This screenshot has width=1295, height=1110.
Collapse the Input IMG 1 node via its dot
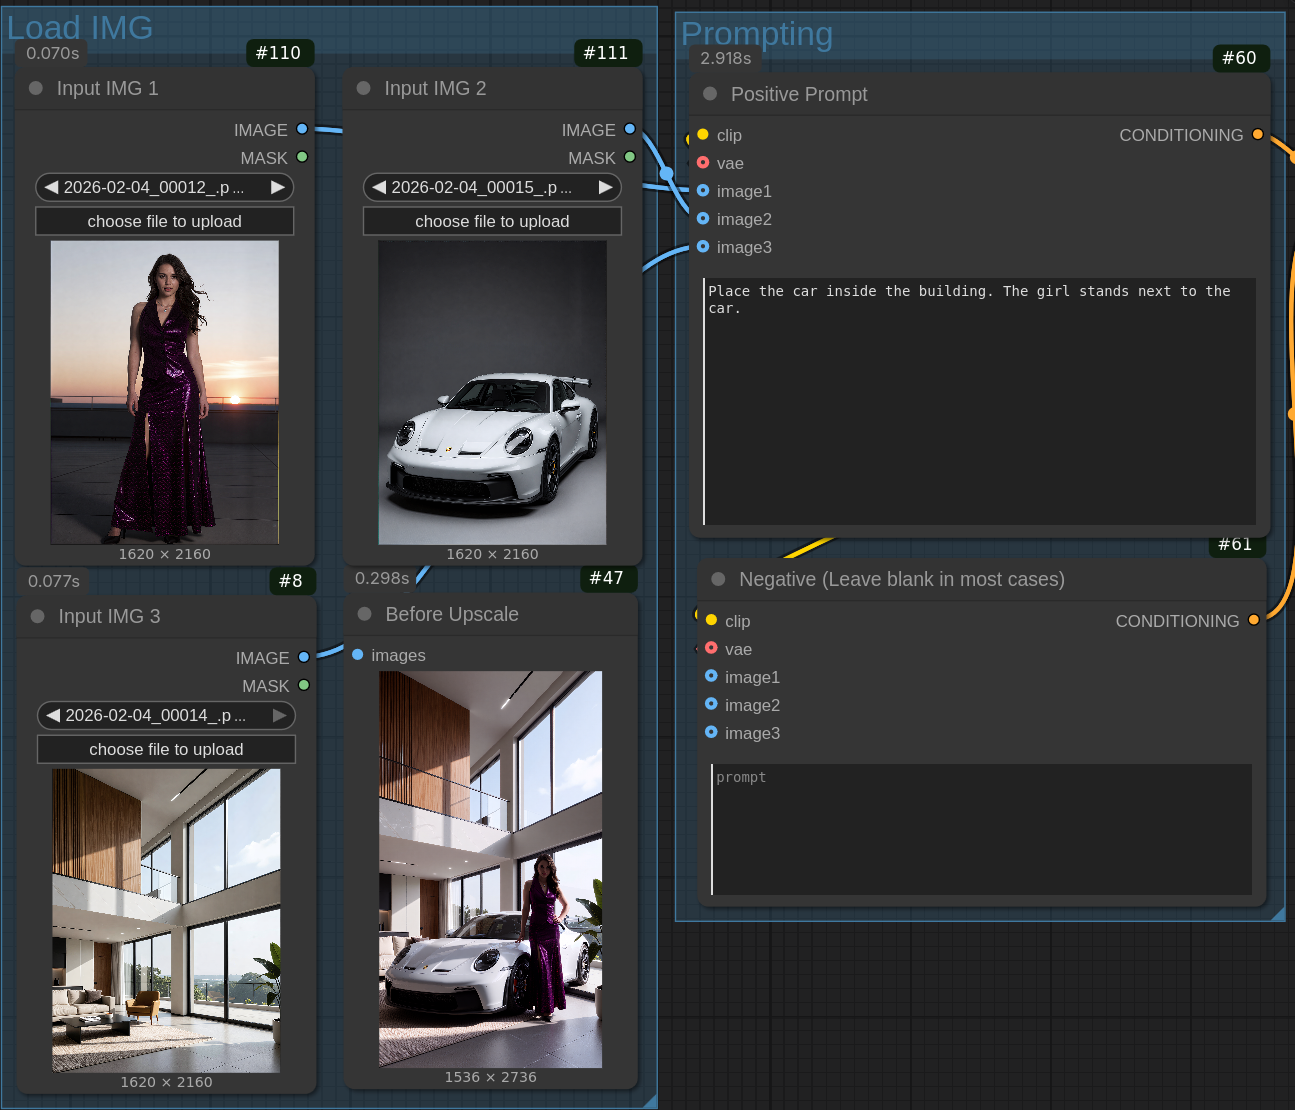tap(36, 88)
